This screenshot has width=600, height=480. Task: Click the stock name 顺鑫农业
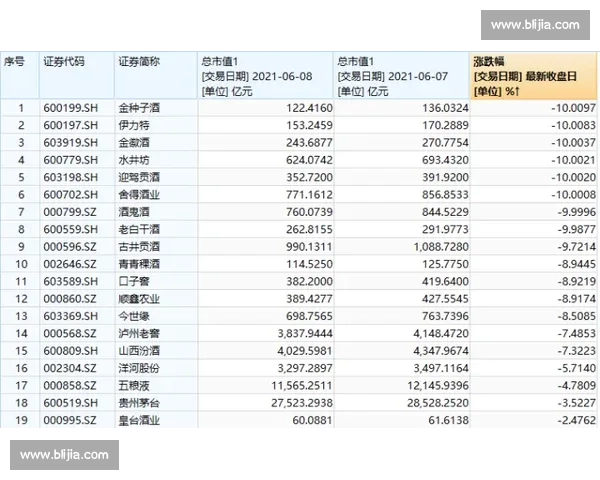click(x=139, y=299)
